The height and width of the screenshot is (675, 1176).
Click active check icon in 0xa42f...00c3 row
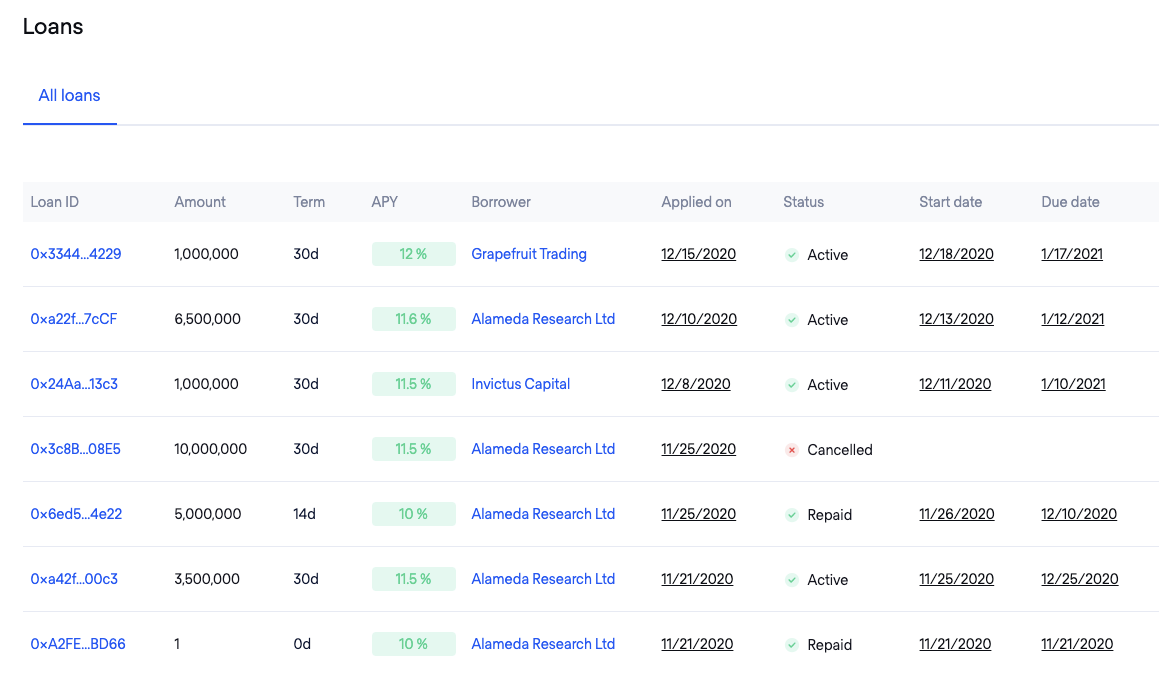click(x=791, y=580)
